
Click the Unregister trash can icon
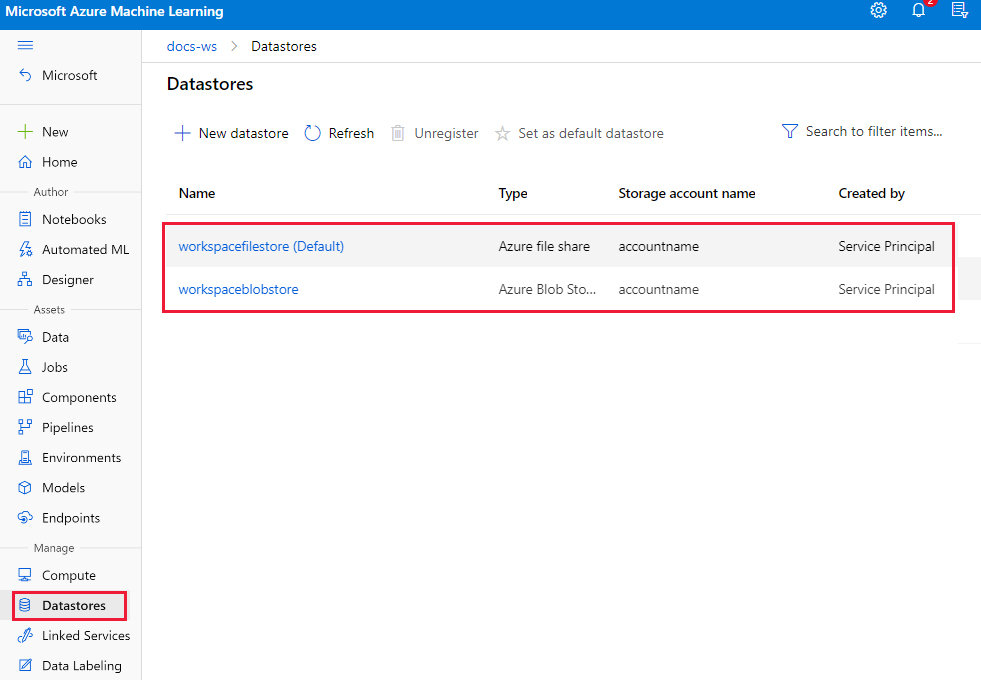pos(397,133)
